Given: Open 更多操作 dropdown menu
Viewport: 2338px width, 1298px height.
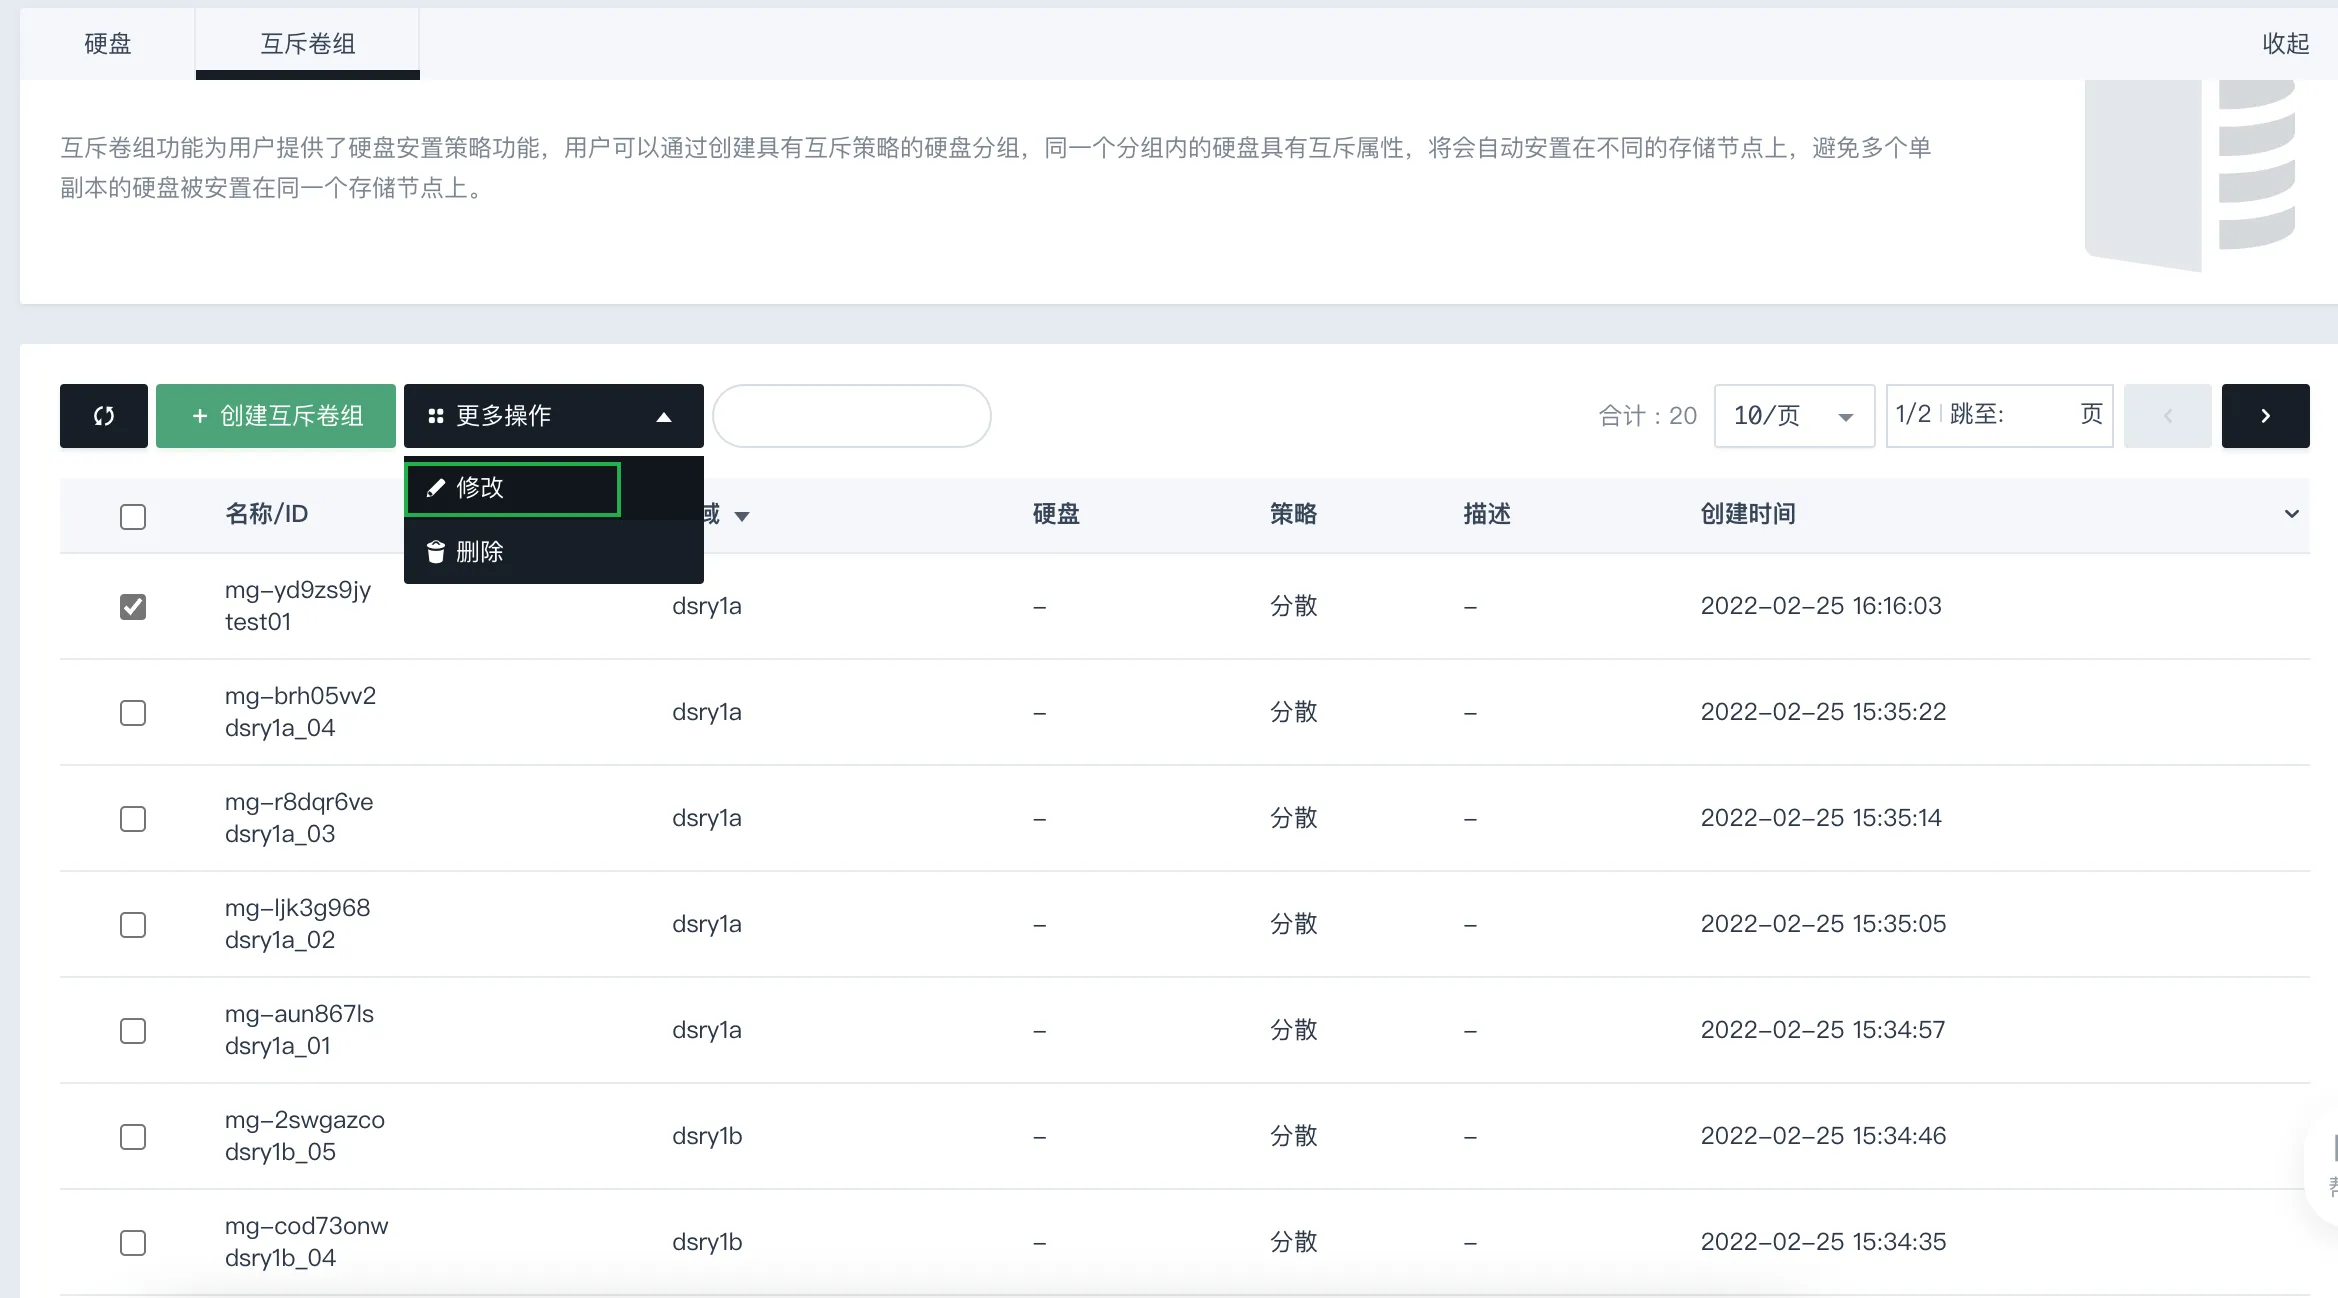Looking at the screenshot, I should [x=554, y=416].
